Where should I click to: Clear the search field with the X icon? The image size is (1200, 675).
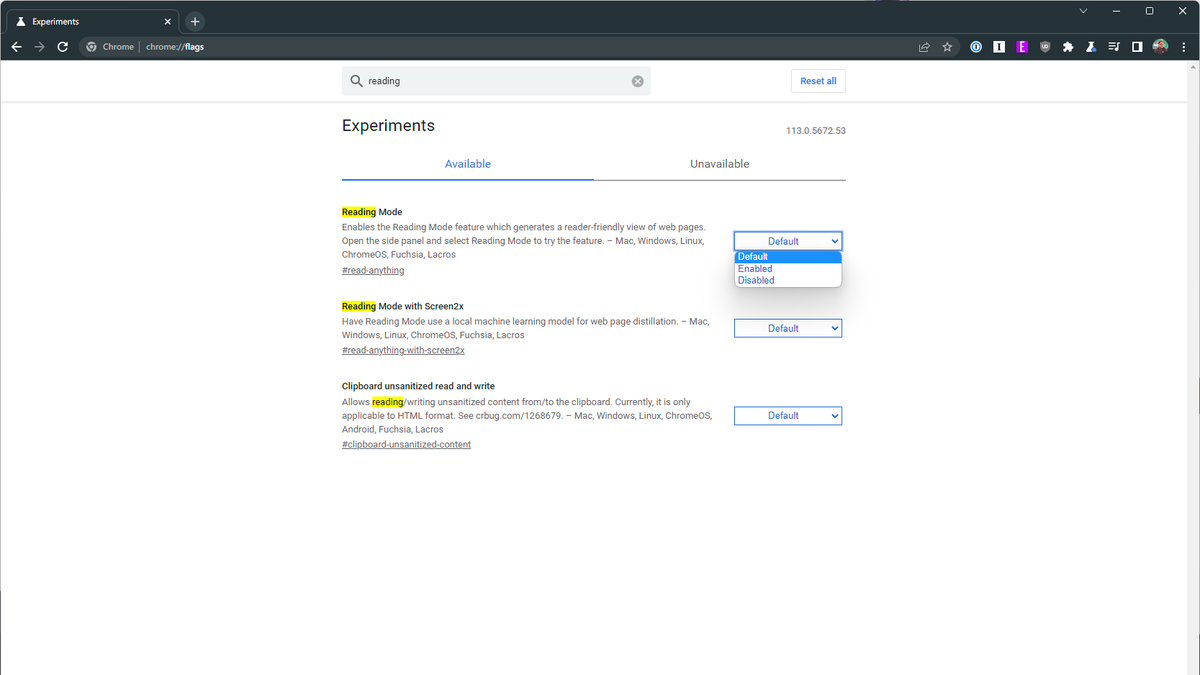point(637,81)
